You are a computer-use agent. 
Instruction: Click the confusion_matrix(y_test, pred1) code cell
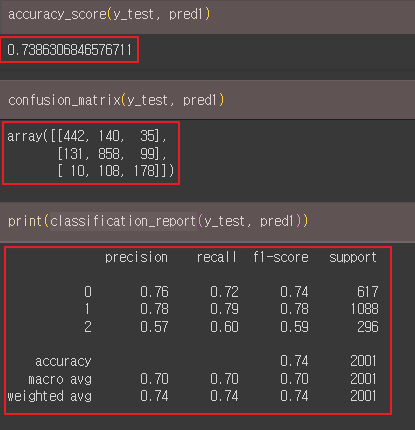(x=207, y=100)
